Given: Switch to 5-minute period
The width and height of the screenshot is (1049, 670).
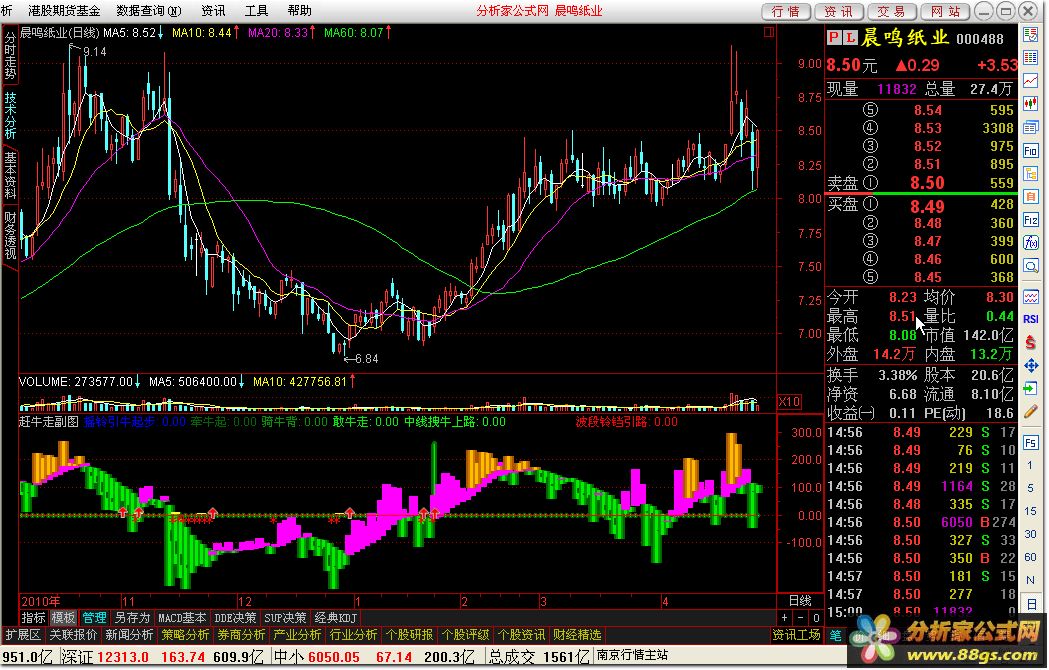Looking at the screenshot, I should [1031, 488].
